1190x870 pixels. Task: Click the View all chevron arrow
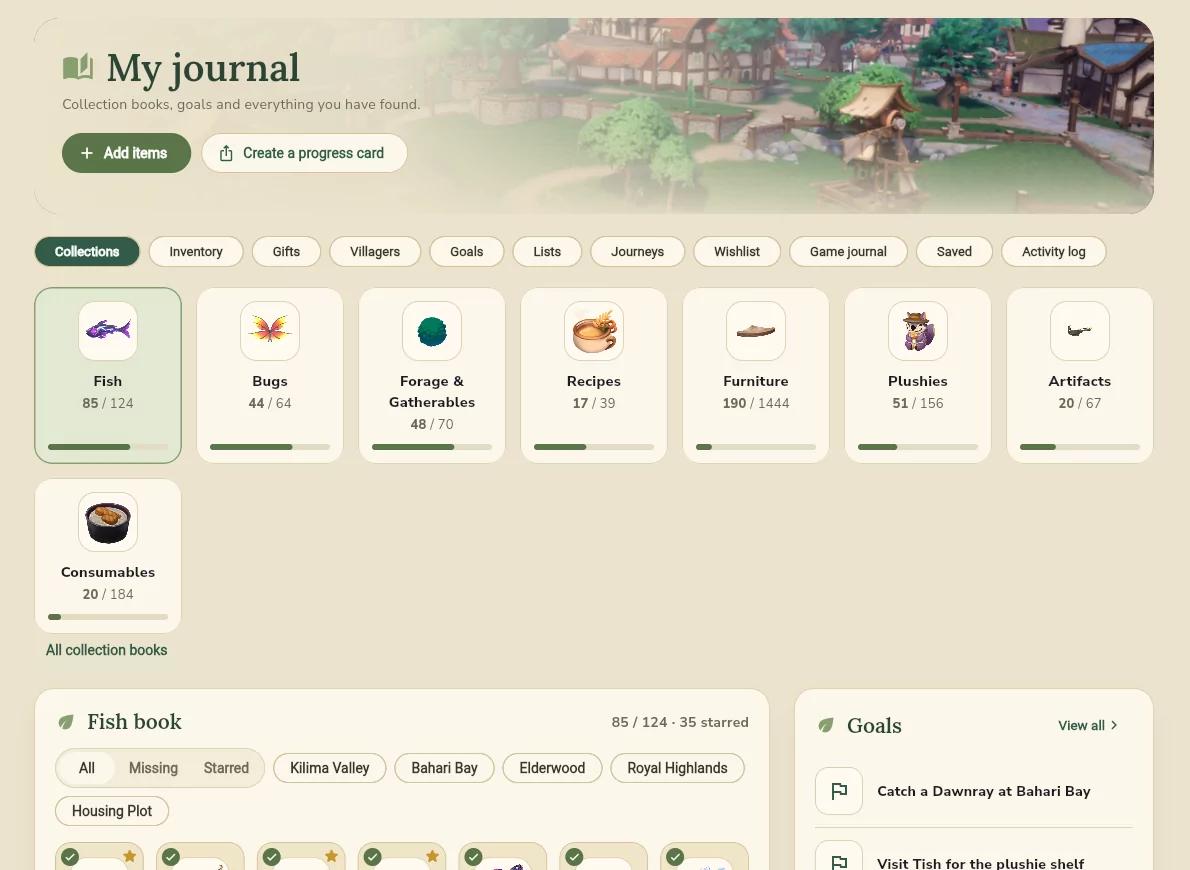pos(1114,725)
